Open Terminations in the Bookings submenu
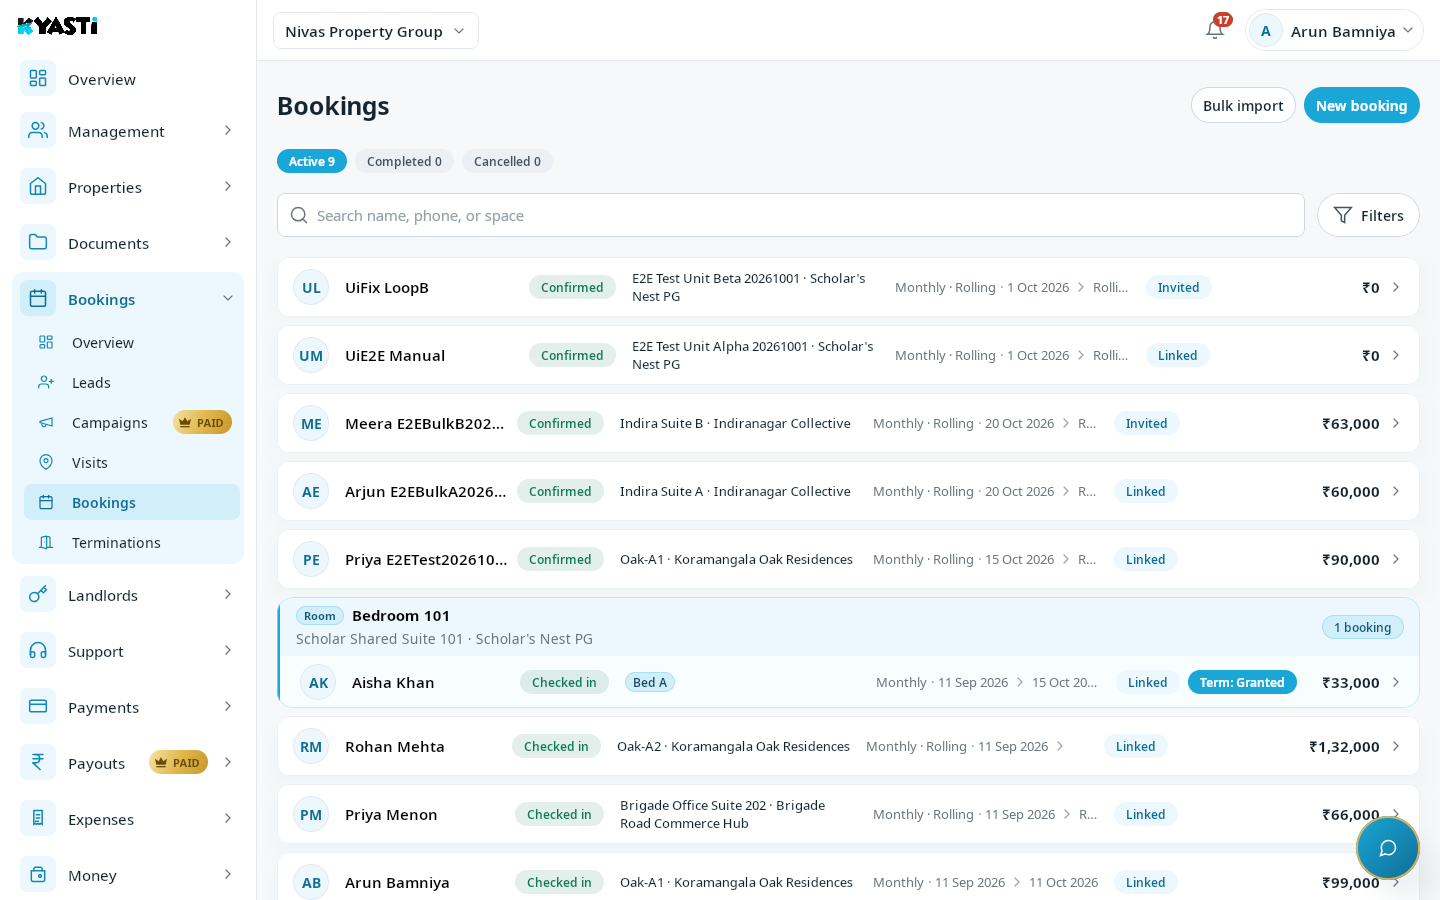Screen dimensions: 1440x900 (x=132, y=542)
